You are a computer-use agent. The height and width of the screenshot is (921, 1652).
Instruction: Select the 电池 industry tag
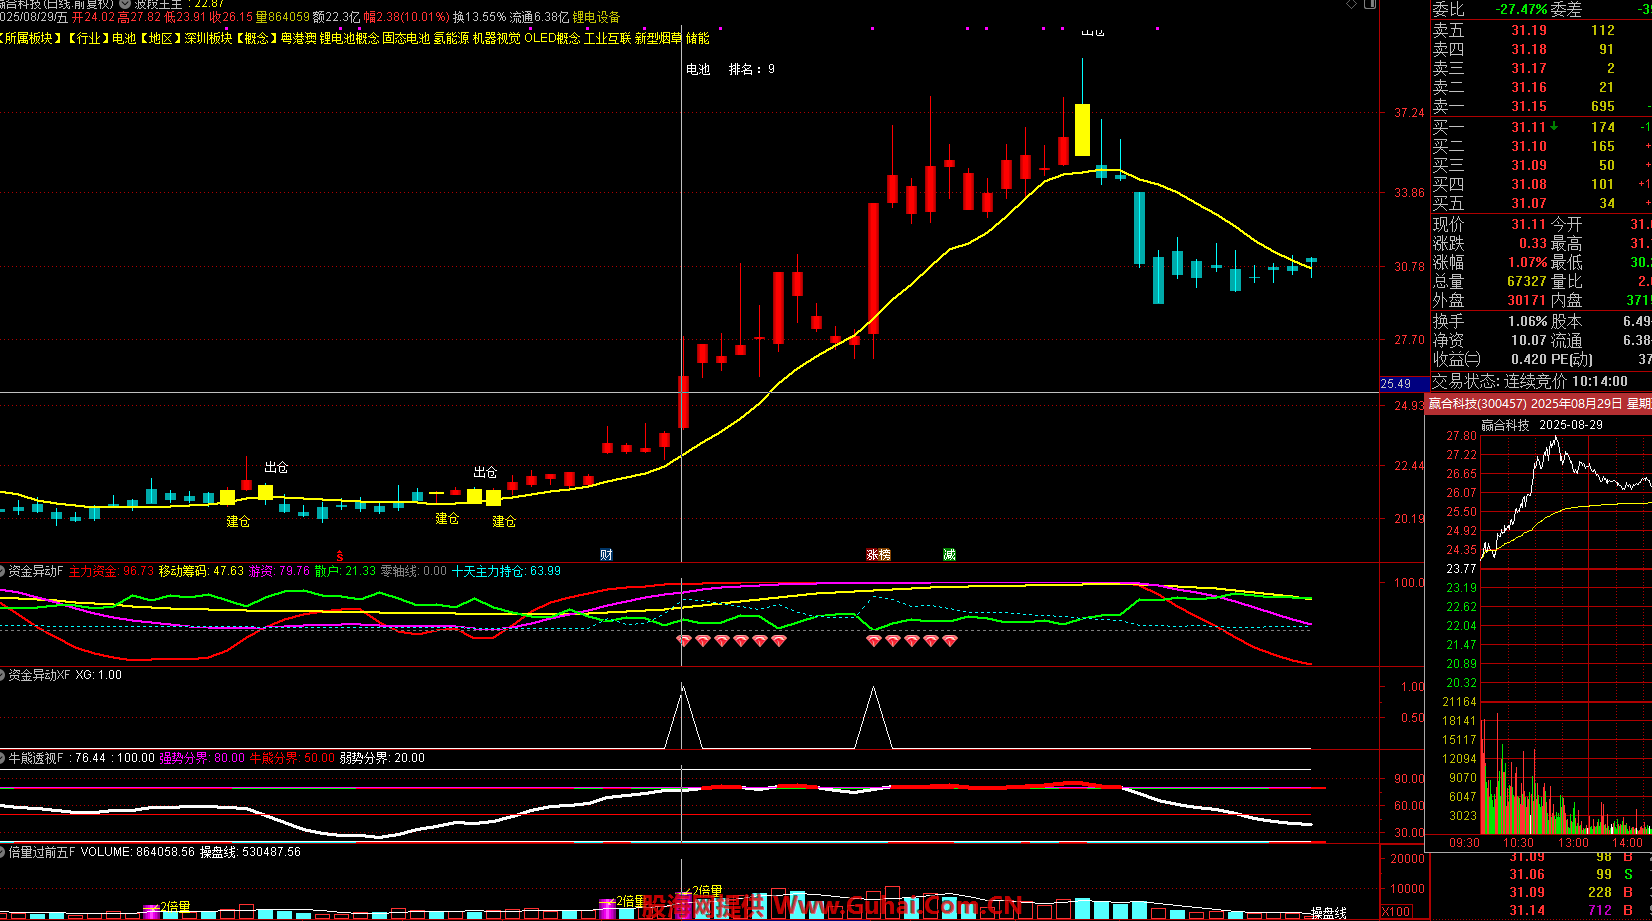click(124, 38)
